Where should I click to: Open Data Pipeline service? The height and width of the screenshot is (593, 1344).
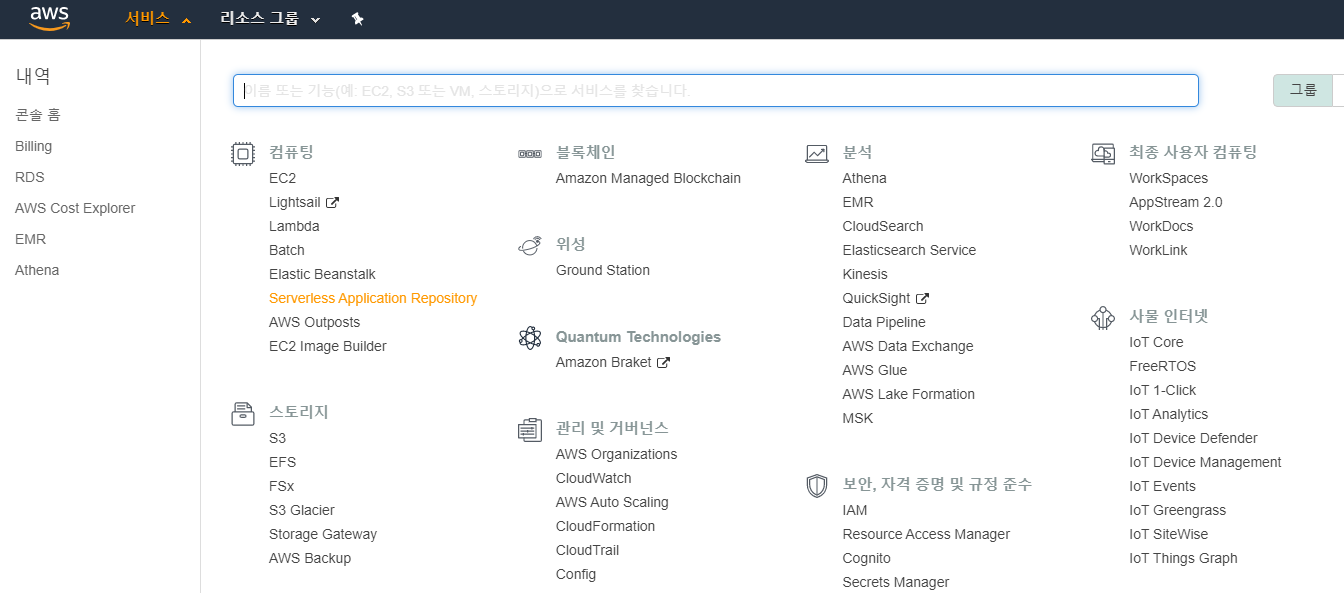tap(884, 322)
